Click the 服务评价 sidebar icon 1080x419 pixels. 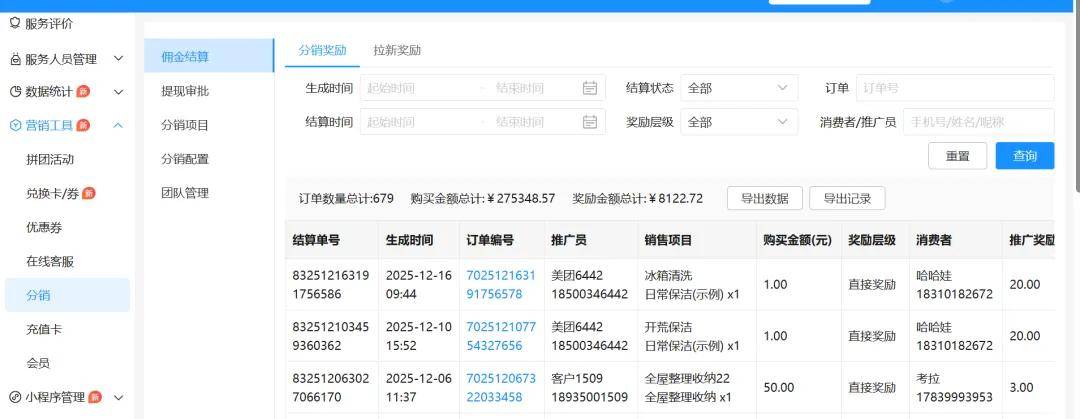[x=15, y=23]
